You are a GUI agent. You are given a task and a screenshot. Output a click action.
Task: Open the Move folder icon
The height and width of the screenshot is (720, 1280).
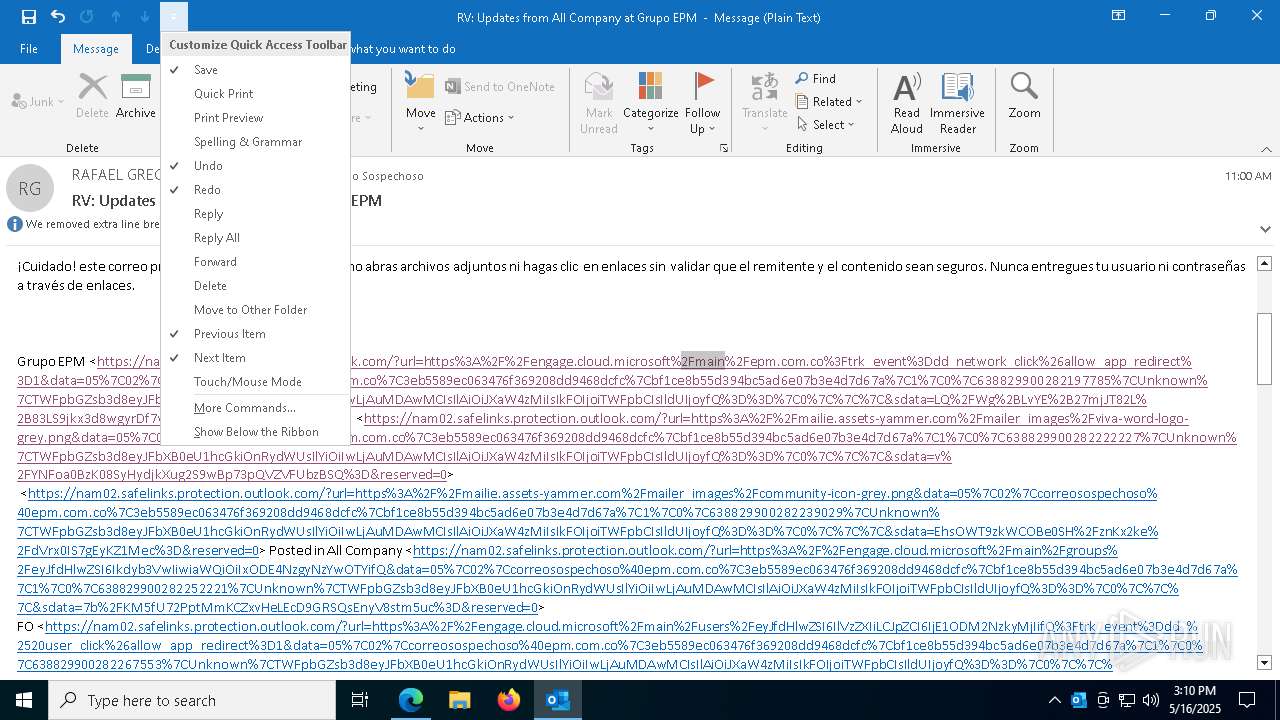[x=420, y=86]
